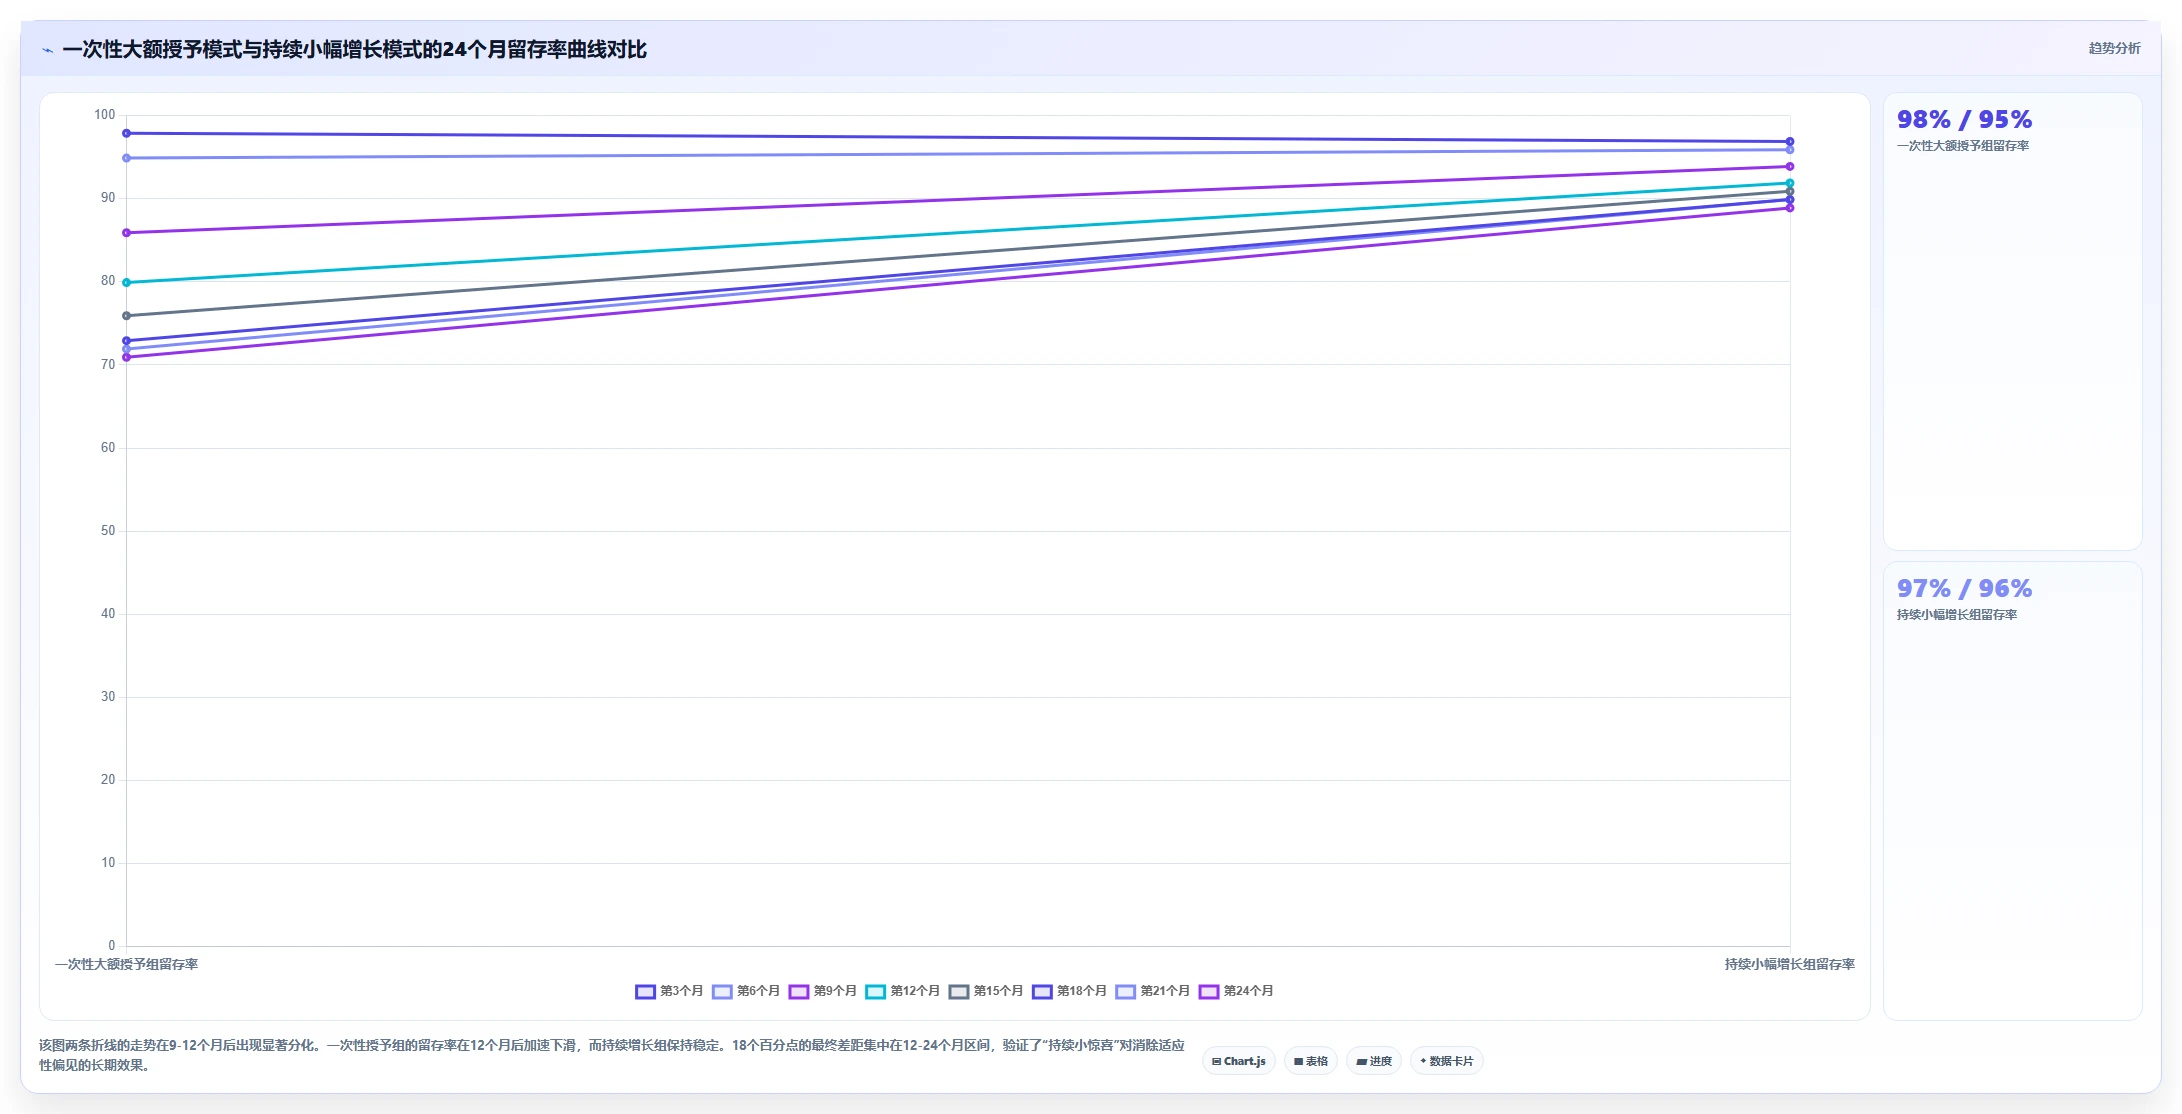Viewport: 2182px width, 1114px height.
Task: Toggle the 第15个月 gray legend entry
Action: pyautogui.click(x=985, y=991)
